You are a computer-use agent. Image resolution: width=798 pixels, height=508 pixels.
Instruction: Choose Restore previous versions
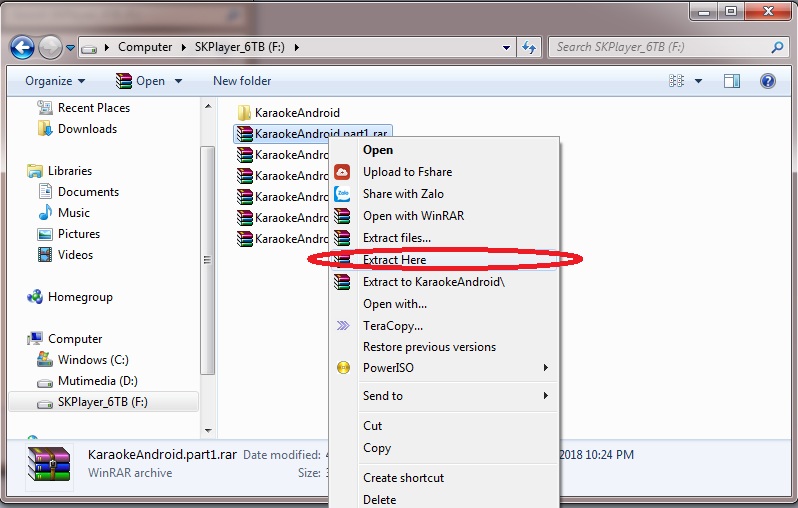[444, 347]
